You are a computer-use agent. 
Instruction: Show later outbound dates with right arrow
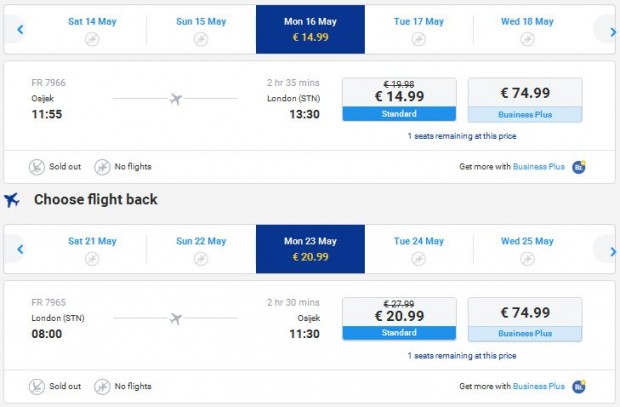click(x=612, y=30)
